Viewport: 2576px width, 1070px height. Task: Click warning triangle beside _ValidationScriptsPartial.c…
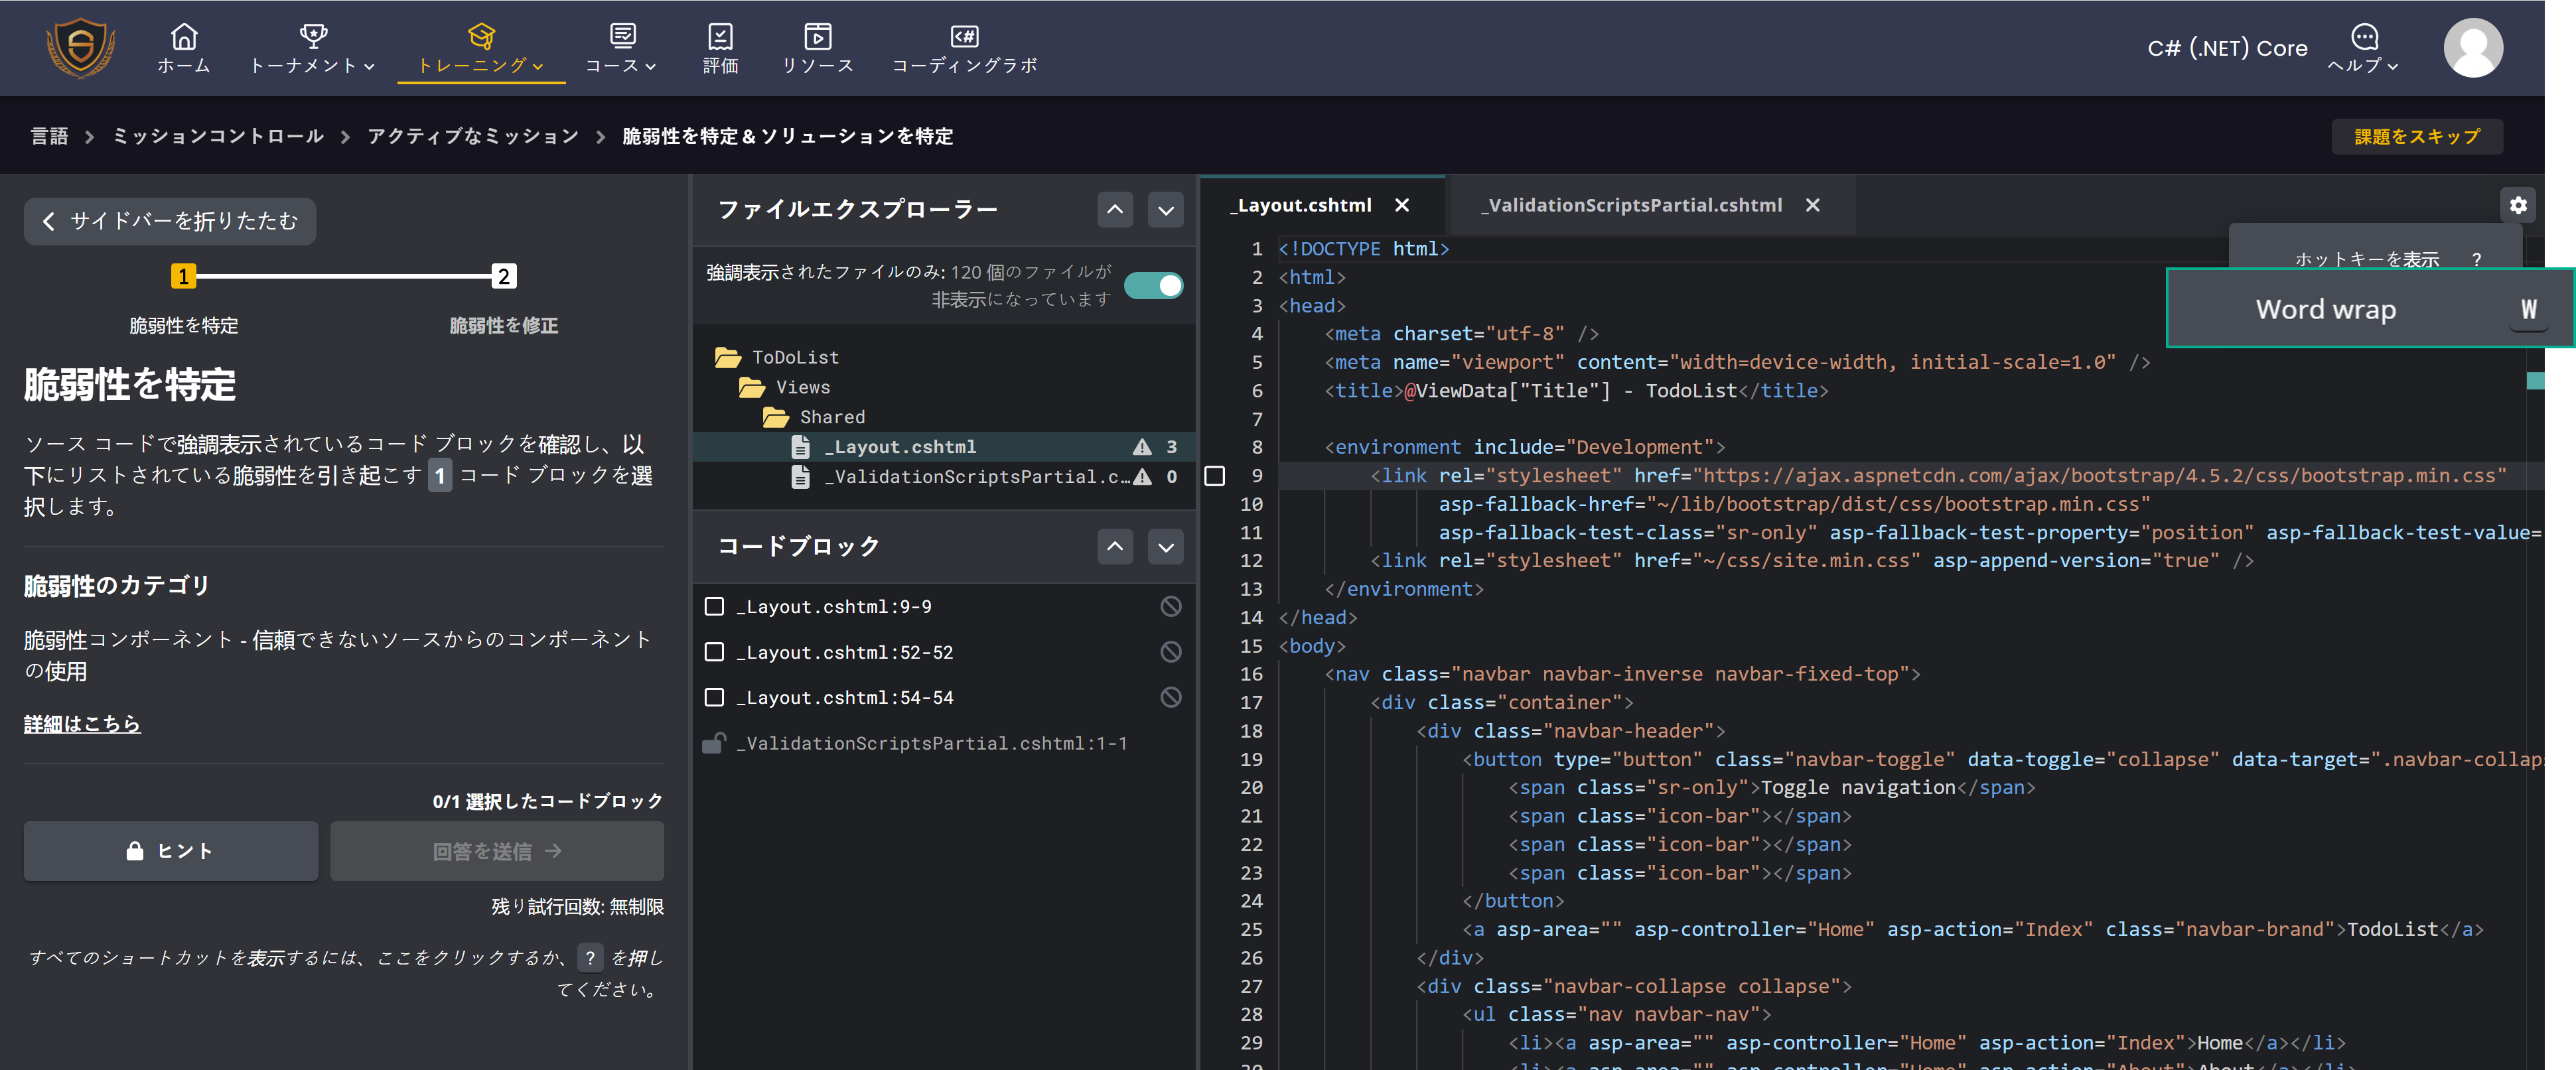(1141, 477)
